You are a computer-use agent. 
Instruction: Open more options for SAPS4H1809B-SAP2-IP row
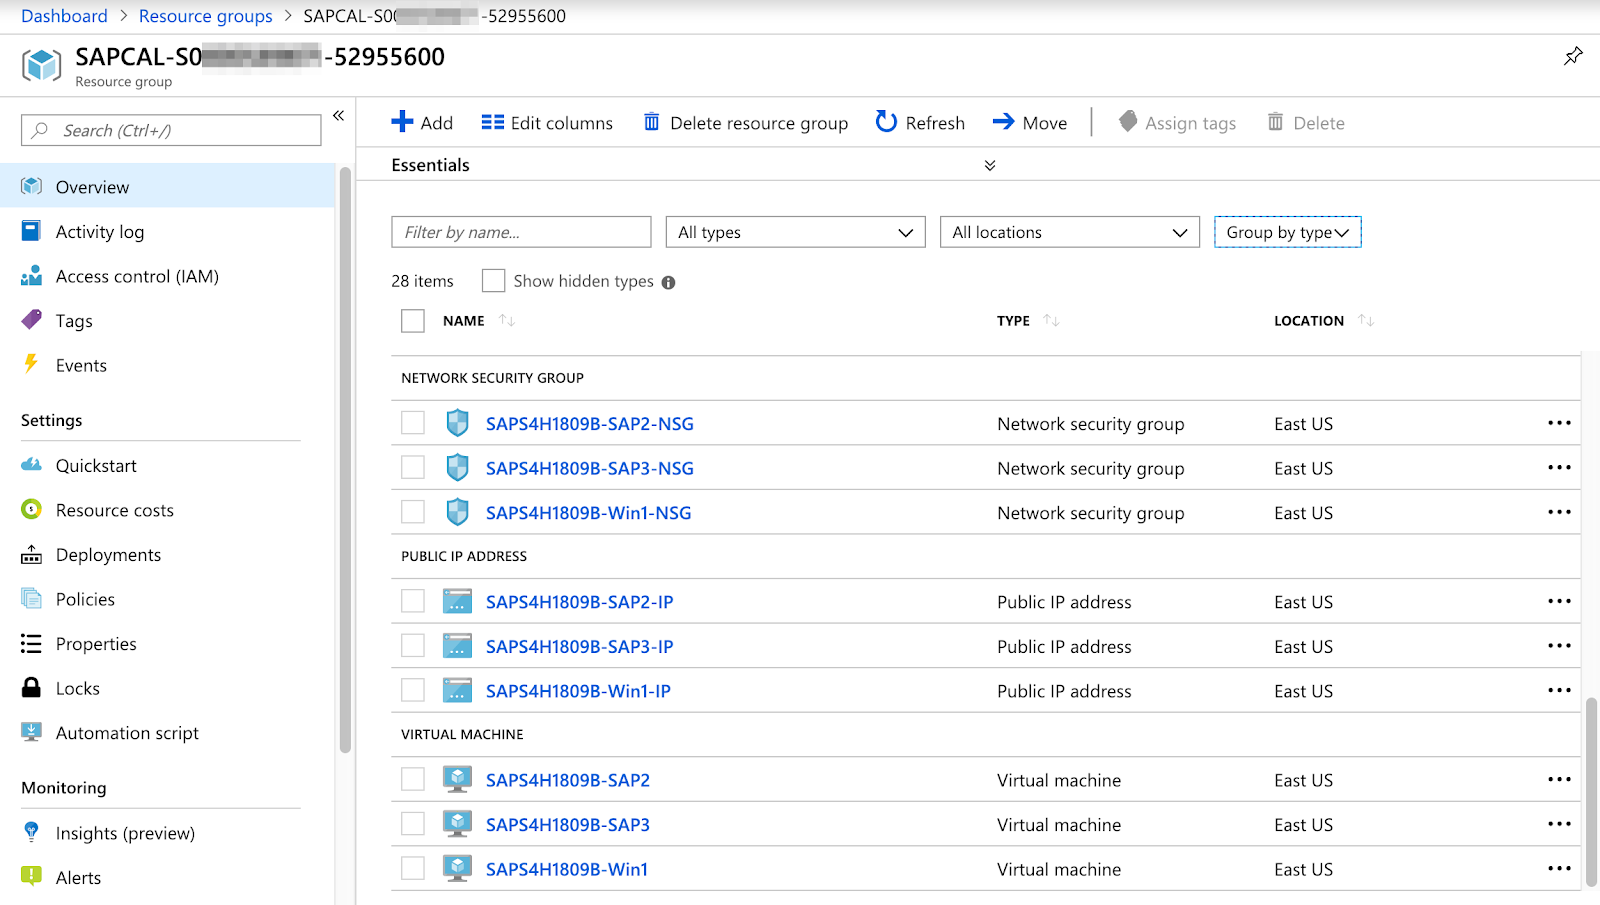(1559, 601)
